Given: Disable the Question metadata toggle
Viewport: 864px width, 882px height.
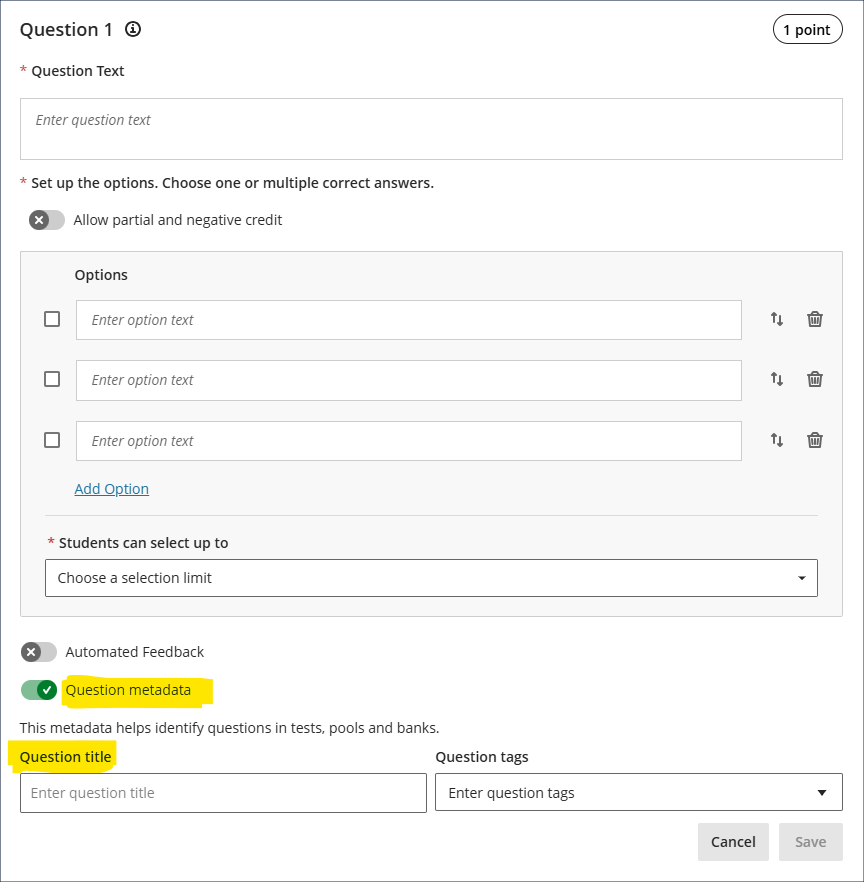Looking at the screenshot, I should pyautogui.click(x=39, y=690).
